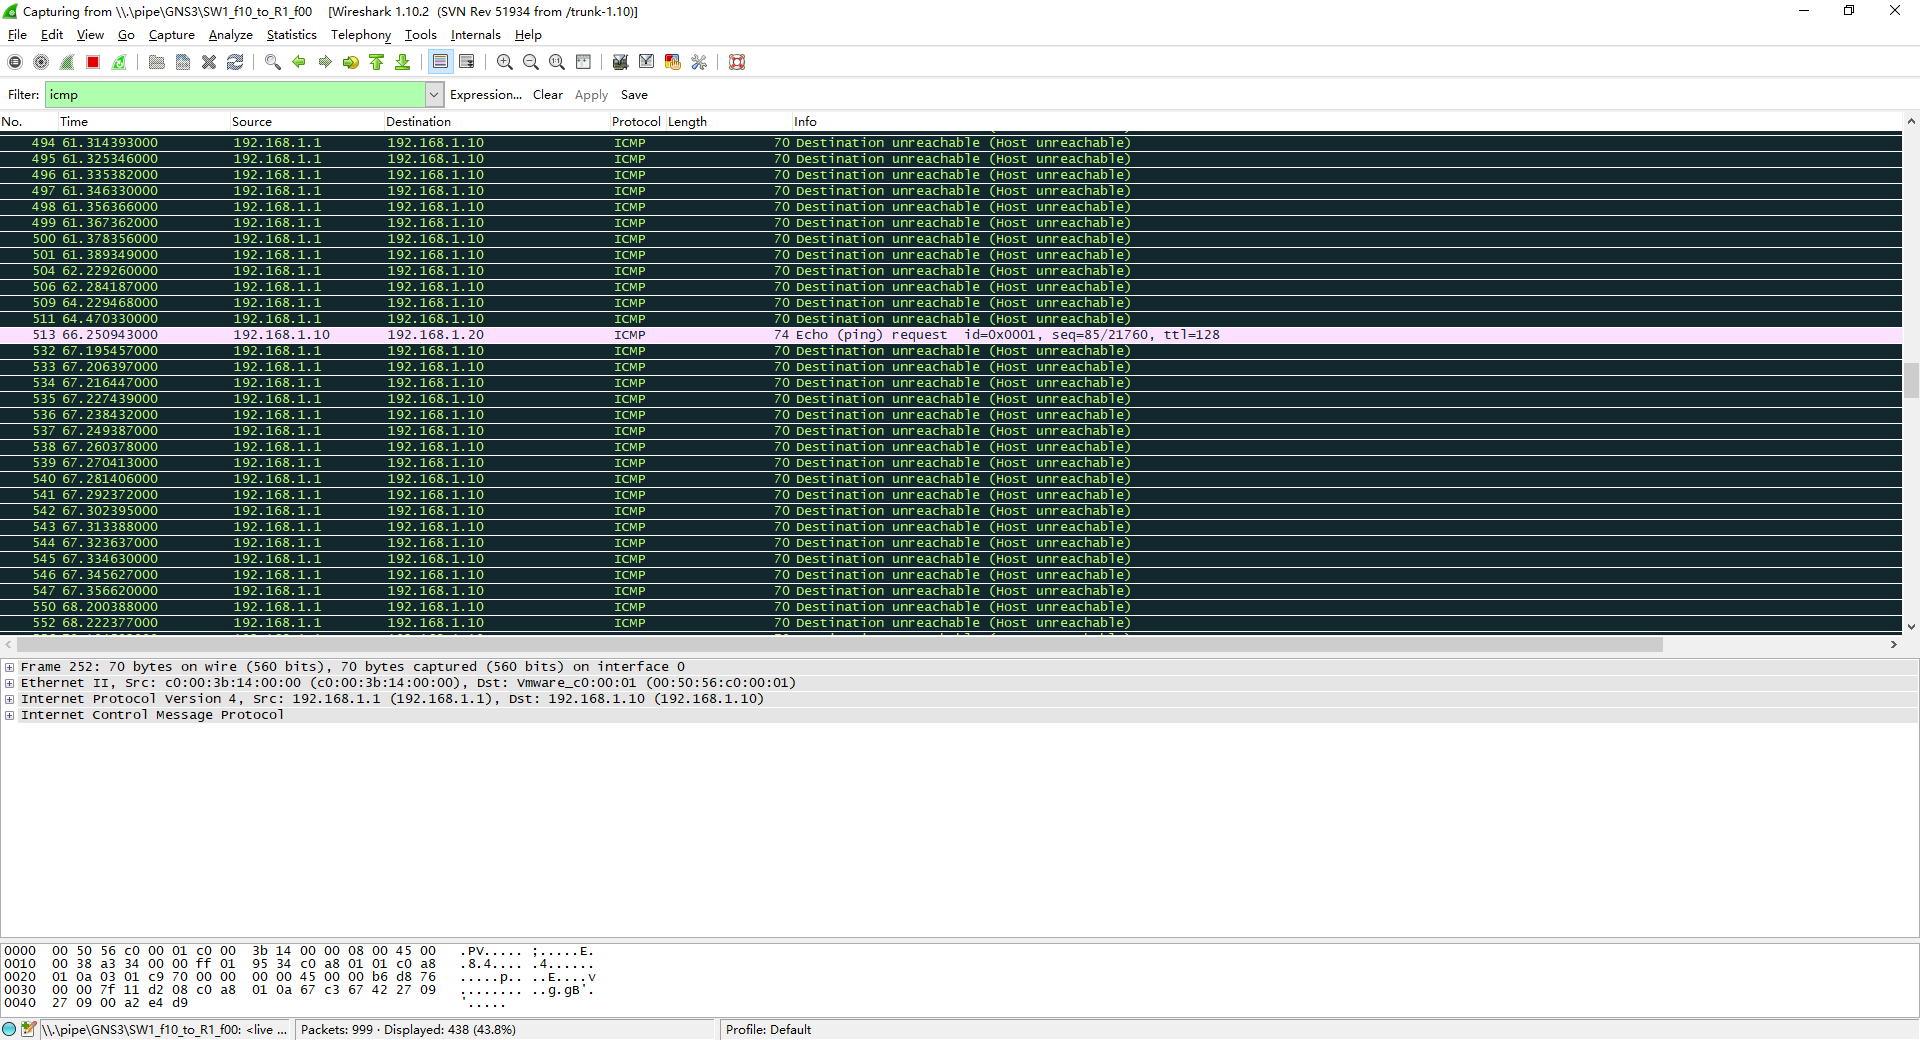Close this capture file

209,62
